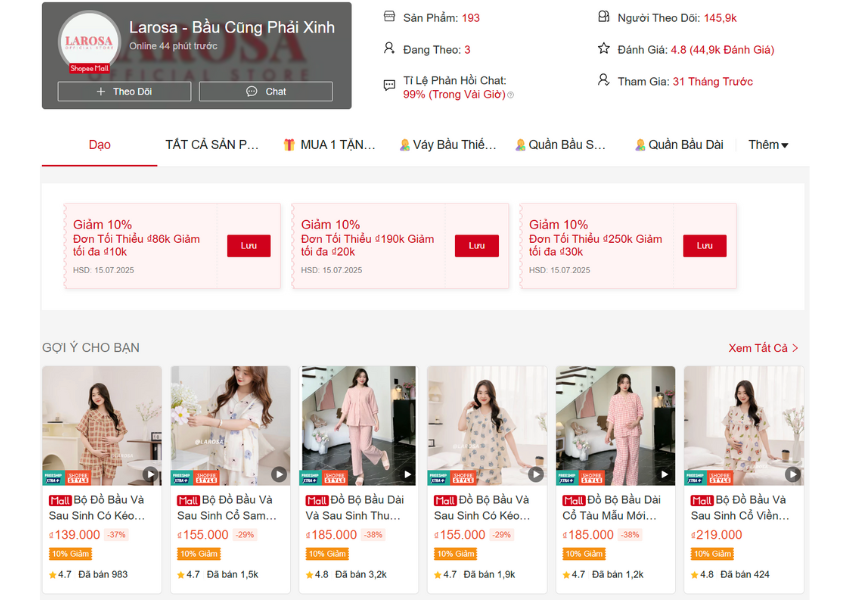This screenshot has height=600, width=850.
Task: Save the ₫250k minimum order voucher
Action: point(704,246)
